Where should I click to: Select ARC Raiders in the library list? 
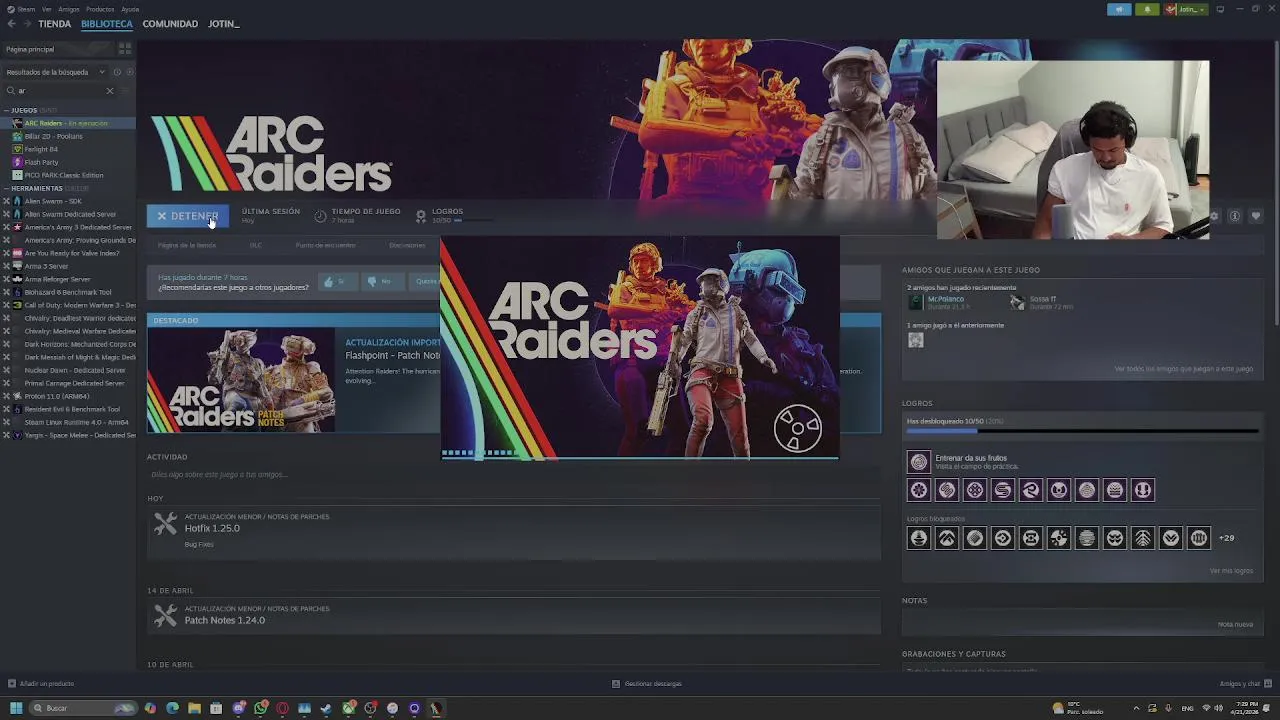tap(68, 123)
